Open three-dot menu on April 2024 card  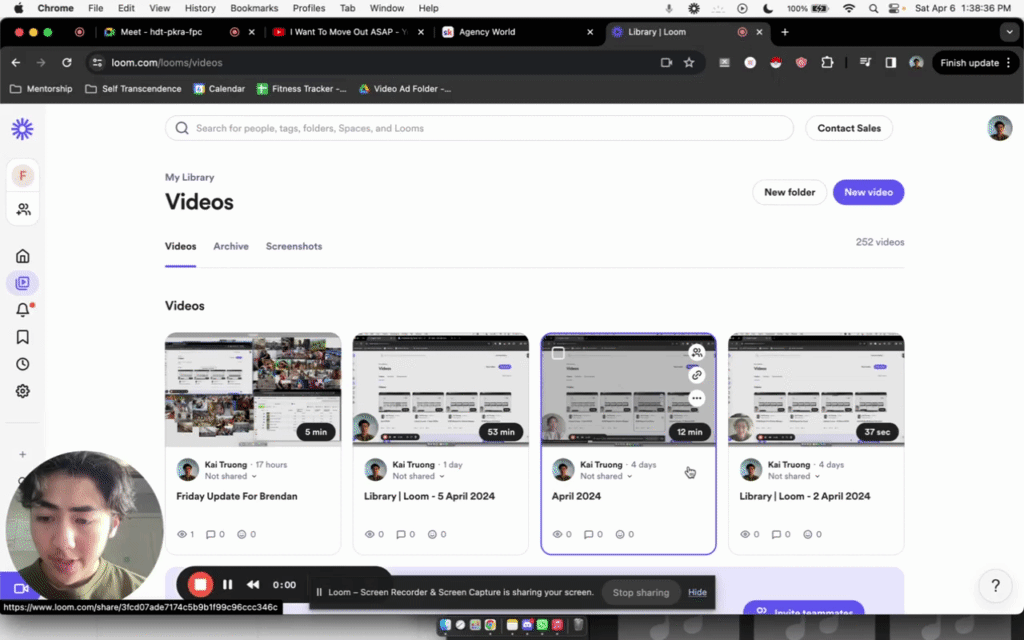click(x=697, y=398)
